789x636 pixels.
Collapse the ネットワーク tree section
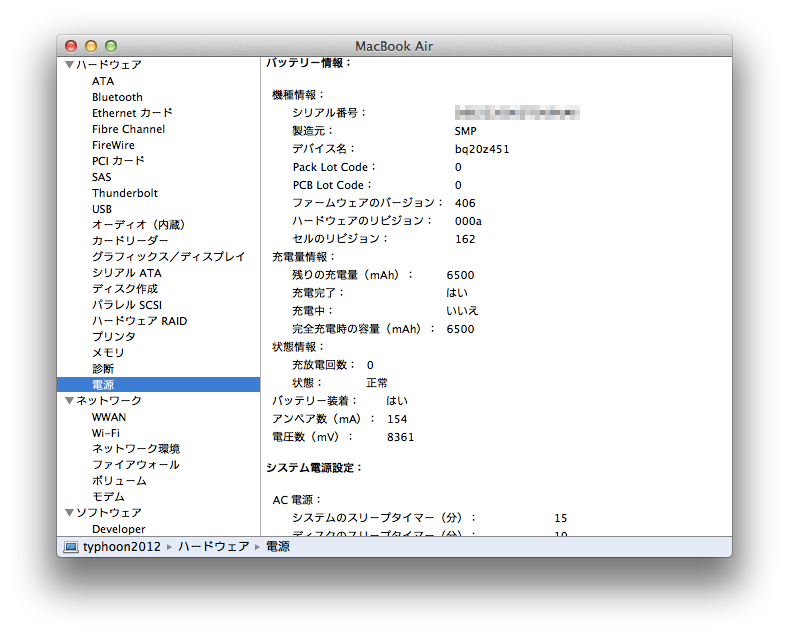tap(69, 401)
